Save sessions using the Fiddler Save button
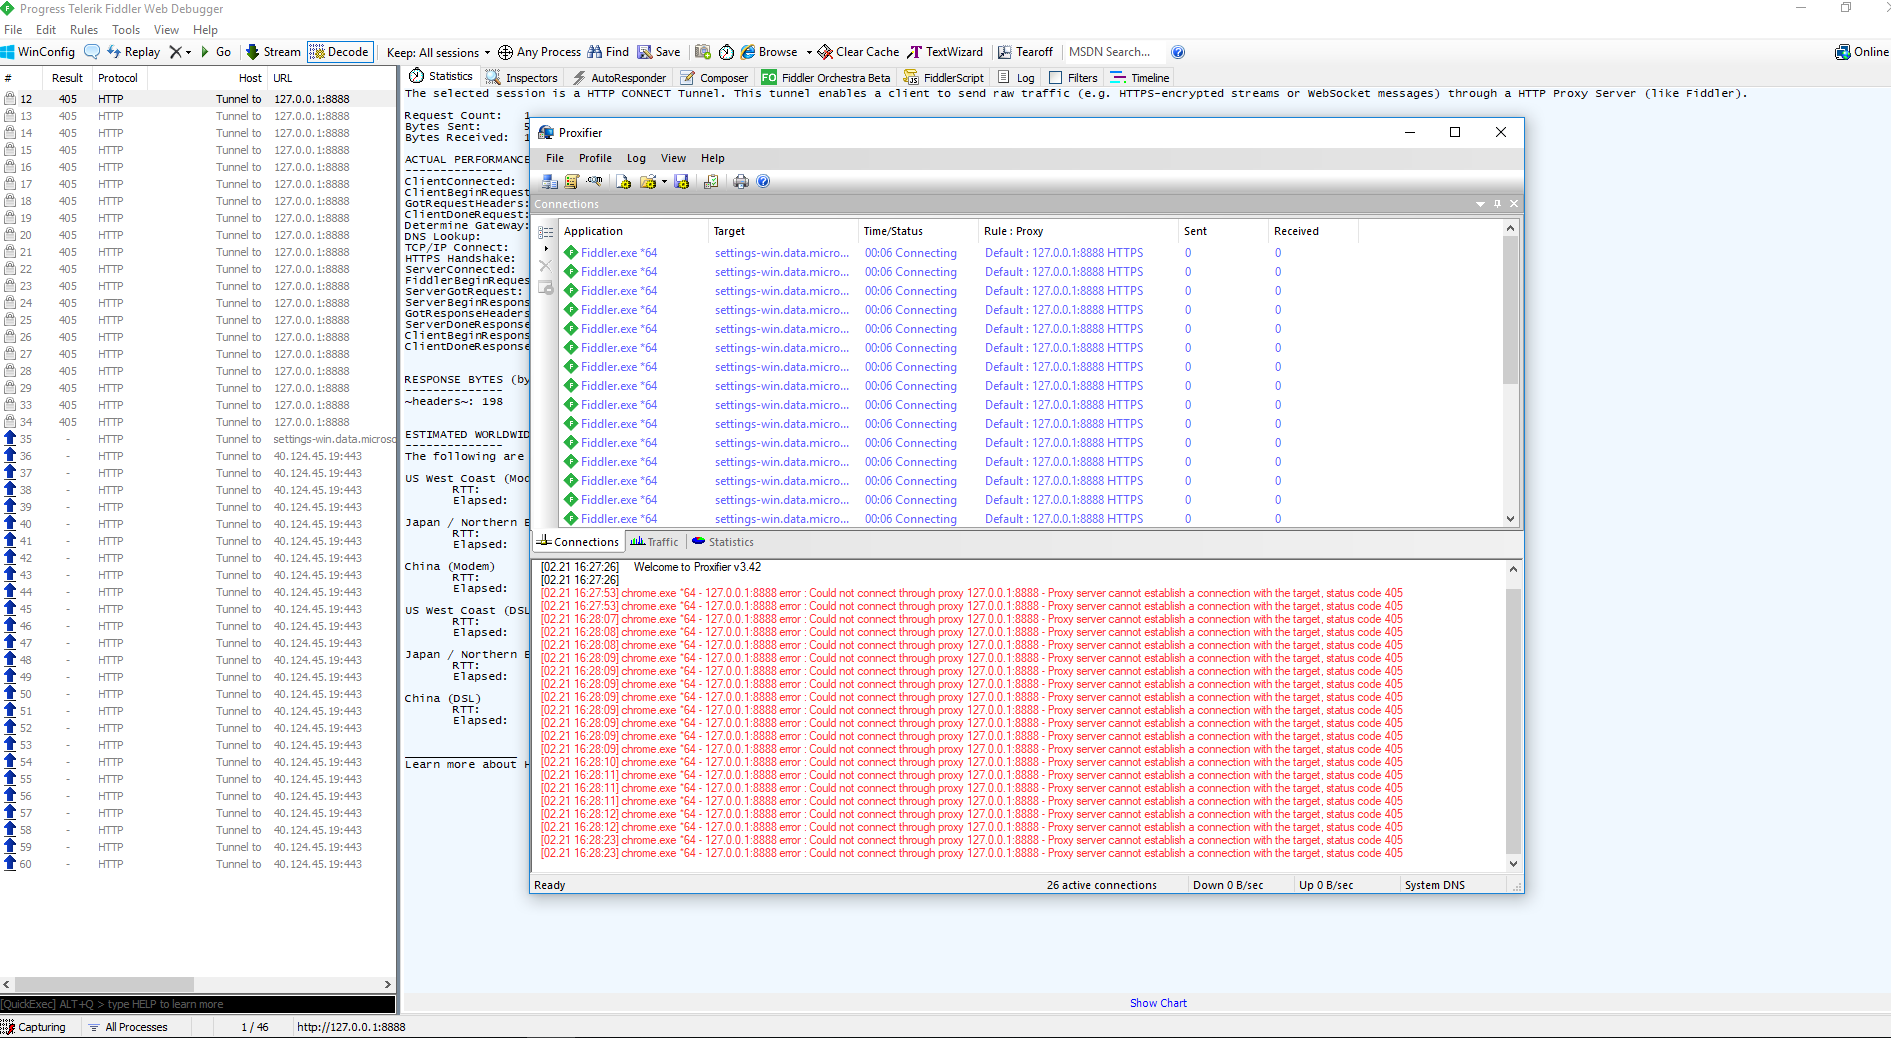The image size is (1891, 1038). [659, 52]
